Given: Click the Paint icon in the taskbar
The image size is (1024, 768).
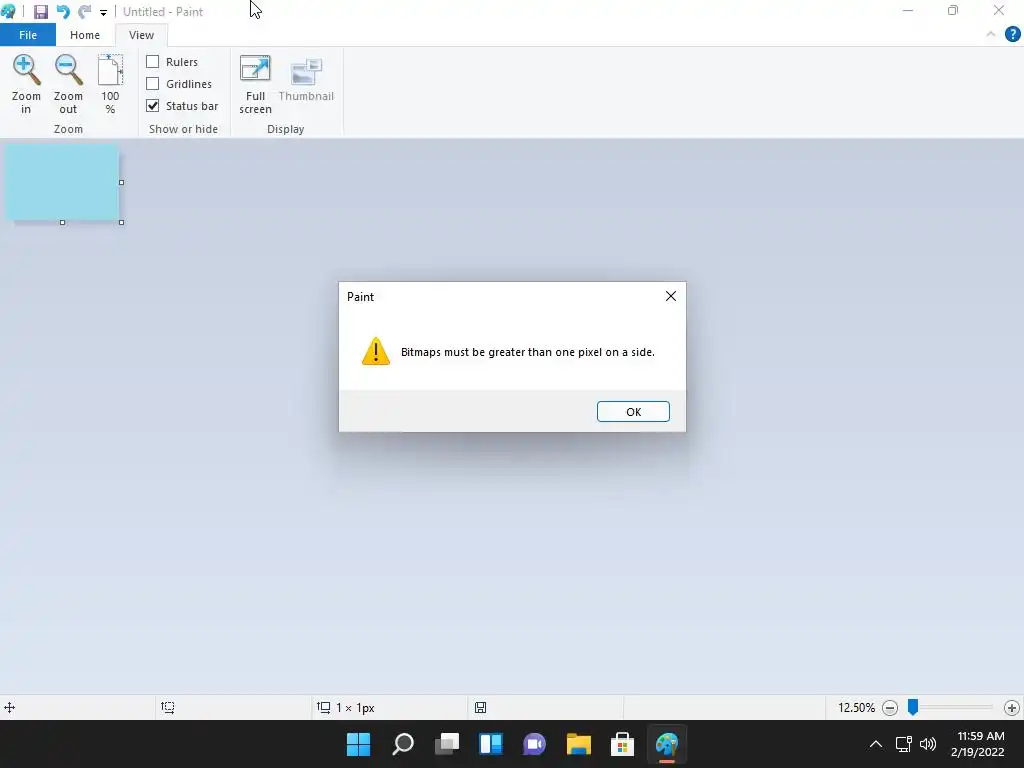Looking at the screenshot, I should 667,744.
